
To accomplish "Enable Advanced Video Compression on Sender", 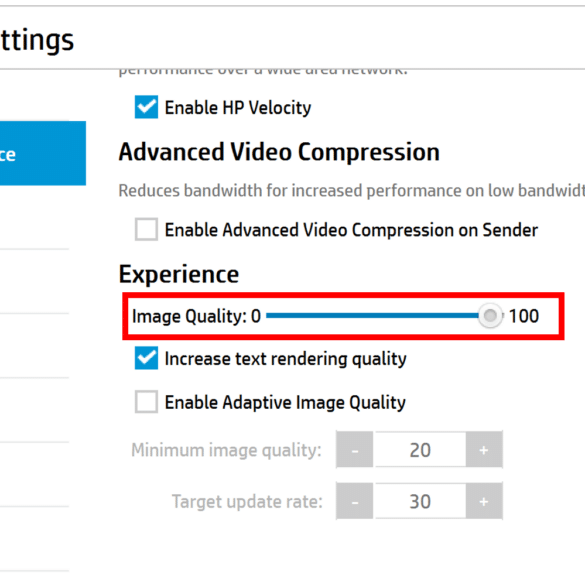I will coord(146,229).
